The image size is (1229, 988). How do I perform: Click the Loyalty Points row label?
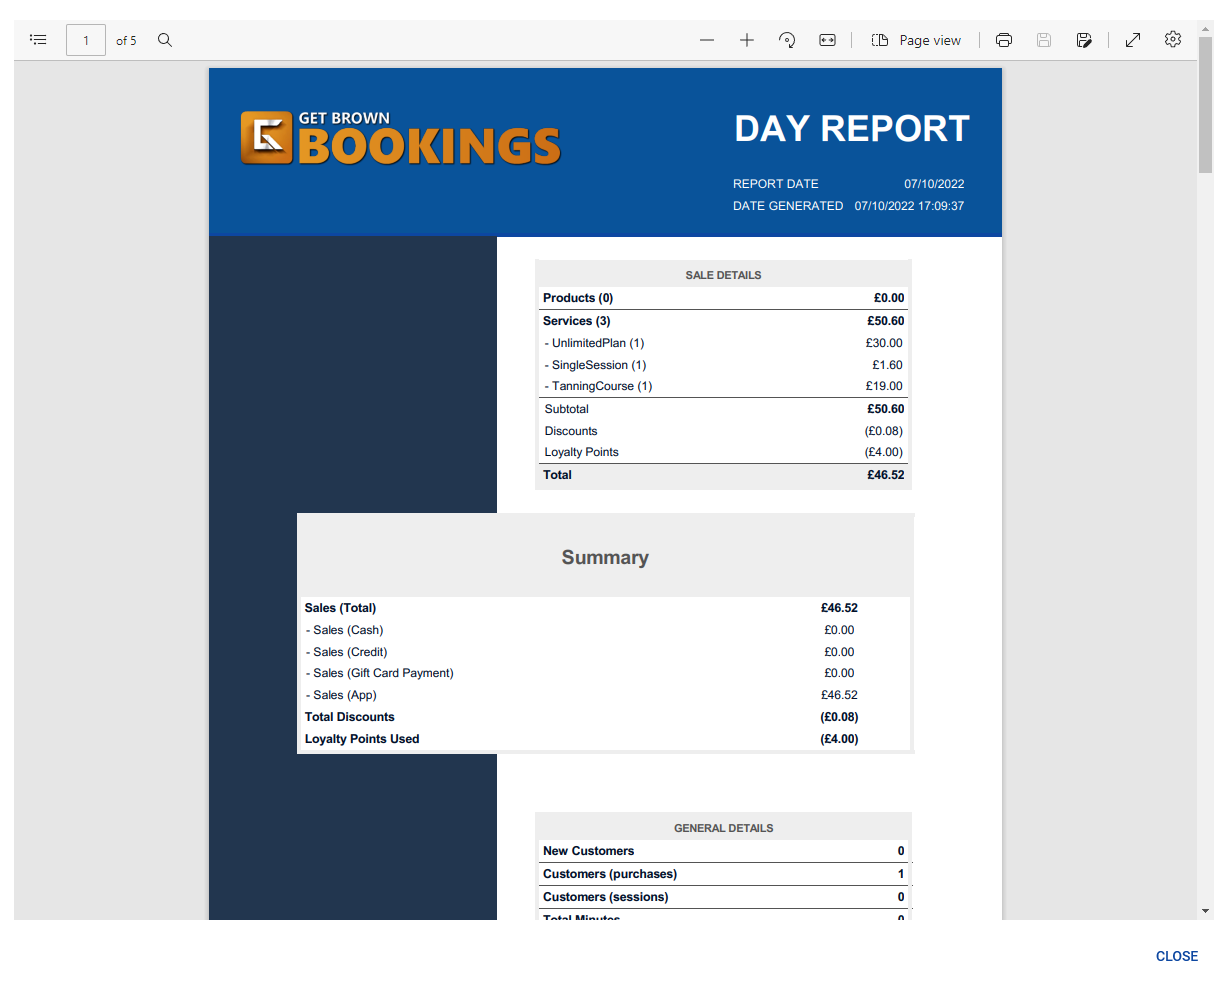(581, 452)
